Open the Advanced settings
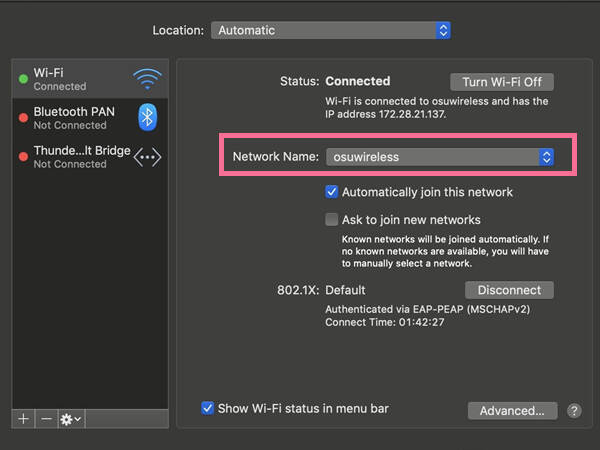 click(512, 411)
